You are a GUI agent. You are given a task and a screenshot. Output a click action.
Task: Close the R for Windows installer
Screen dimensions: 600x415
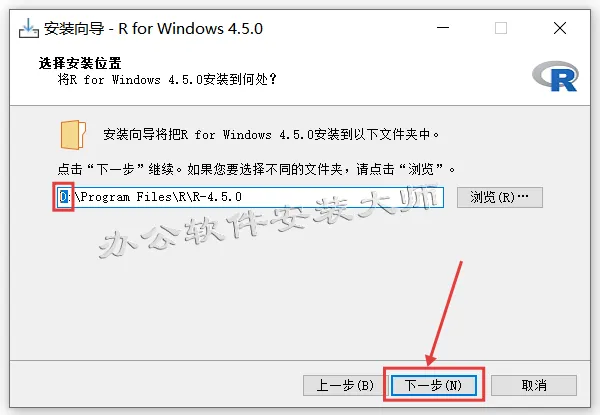coord(560,28)
